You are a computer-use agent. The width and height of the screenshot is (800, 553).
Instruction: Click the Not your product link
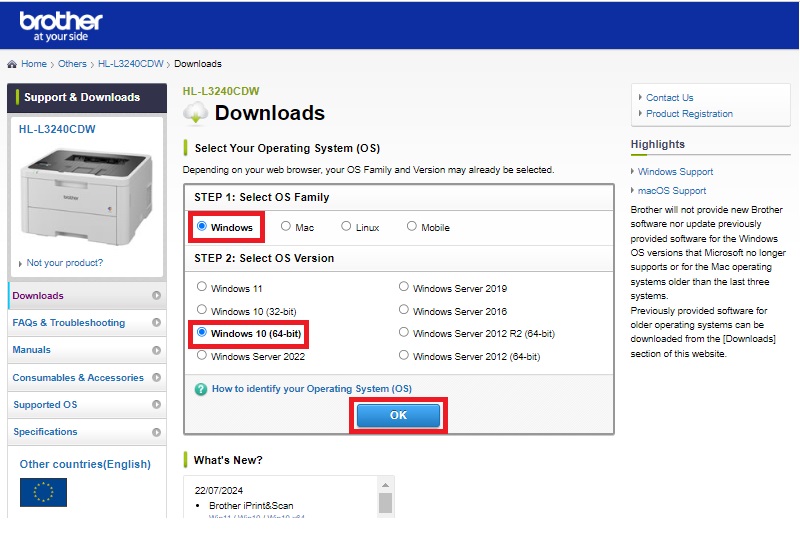[x=64, y=263]
